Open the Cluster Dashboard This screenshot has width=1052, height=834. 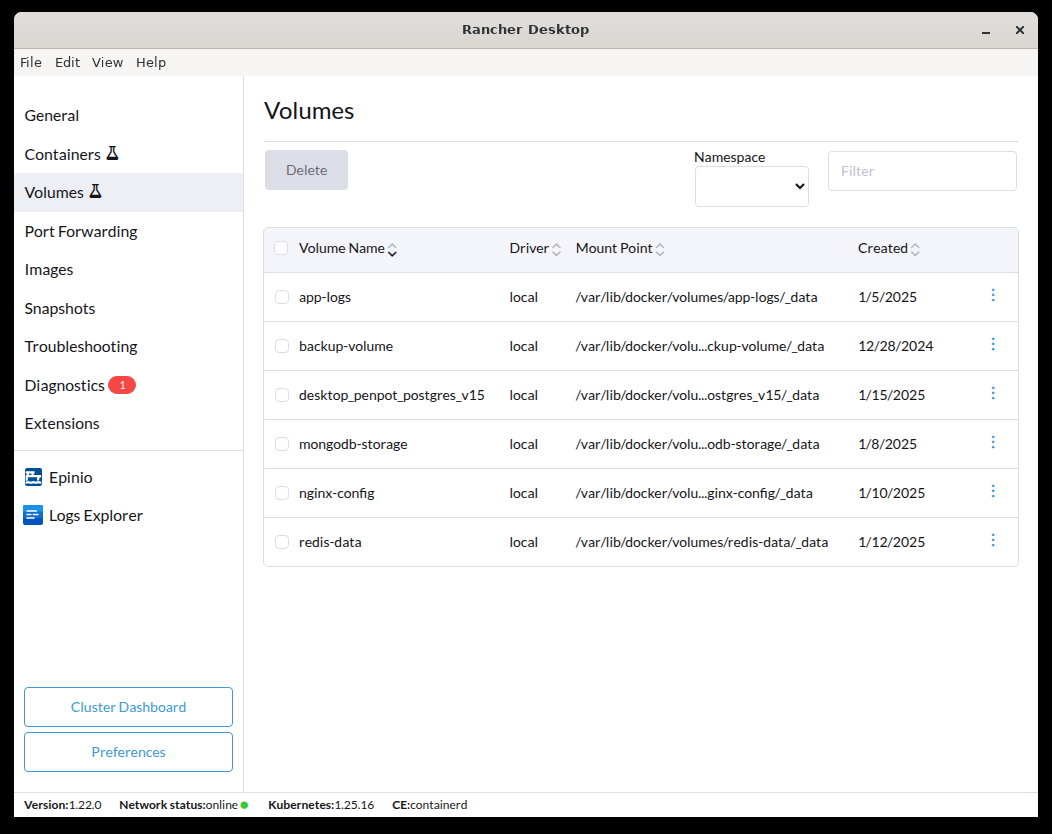128,706
